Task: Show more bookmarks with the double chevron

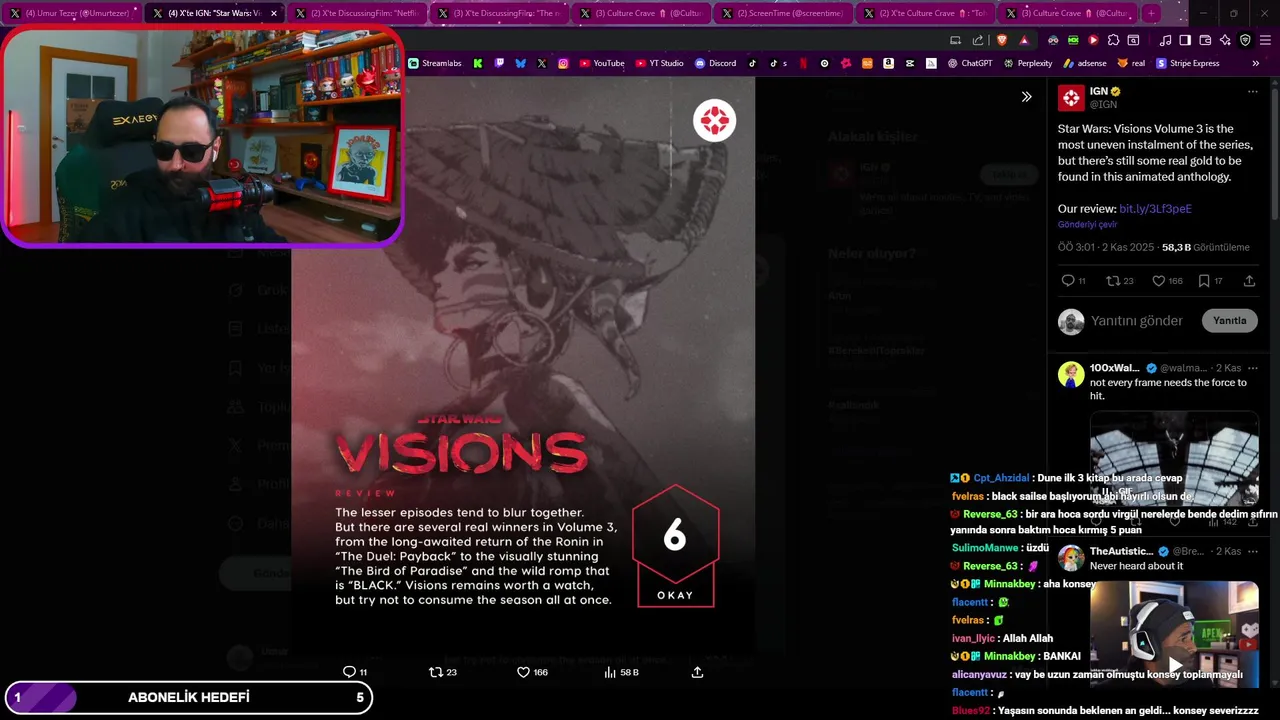Action: click(1255, 63)
